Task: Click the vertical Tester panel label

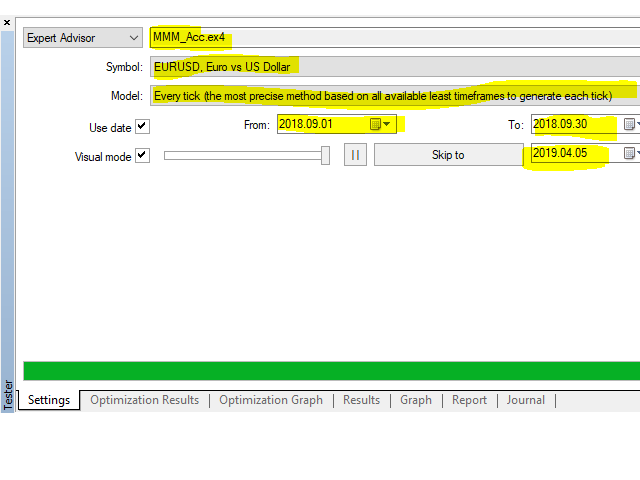Action: (x=8, y=395)
